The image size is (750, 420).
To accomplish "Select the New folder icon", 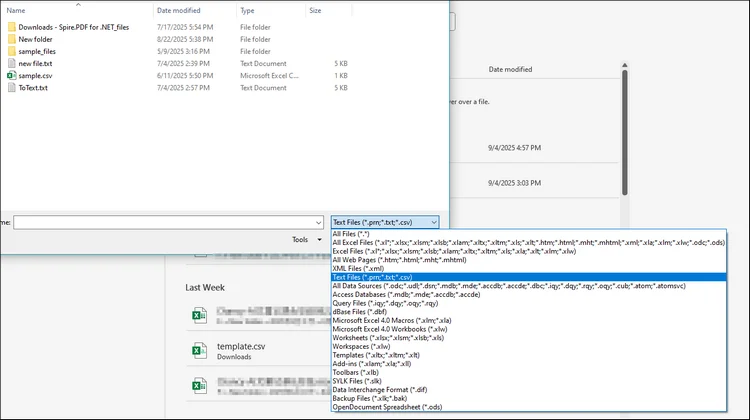I will (x=11, y=39).
